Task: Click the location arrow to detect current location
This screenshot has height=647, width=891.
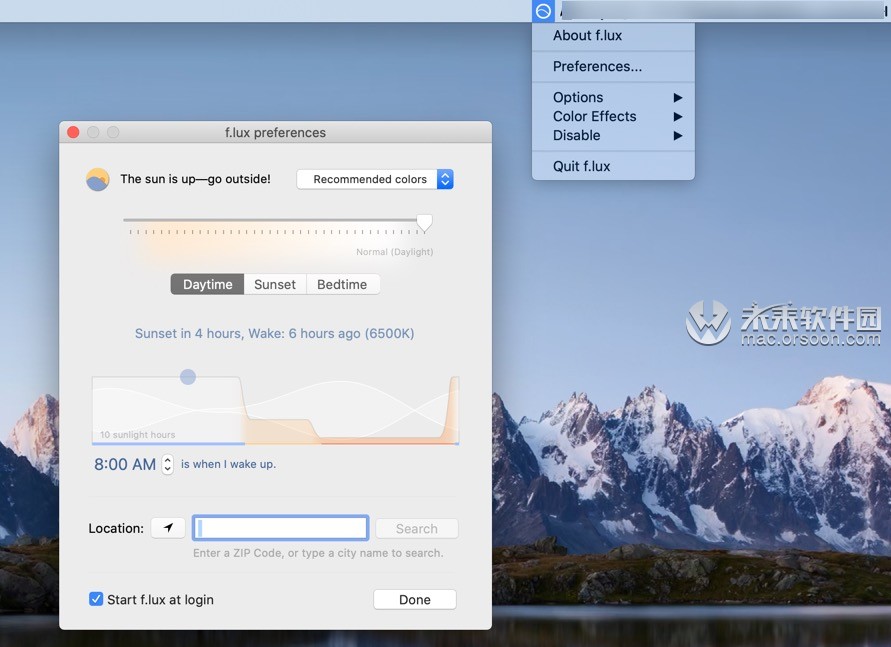Action: click(x=167, y=527)
